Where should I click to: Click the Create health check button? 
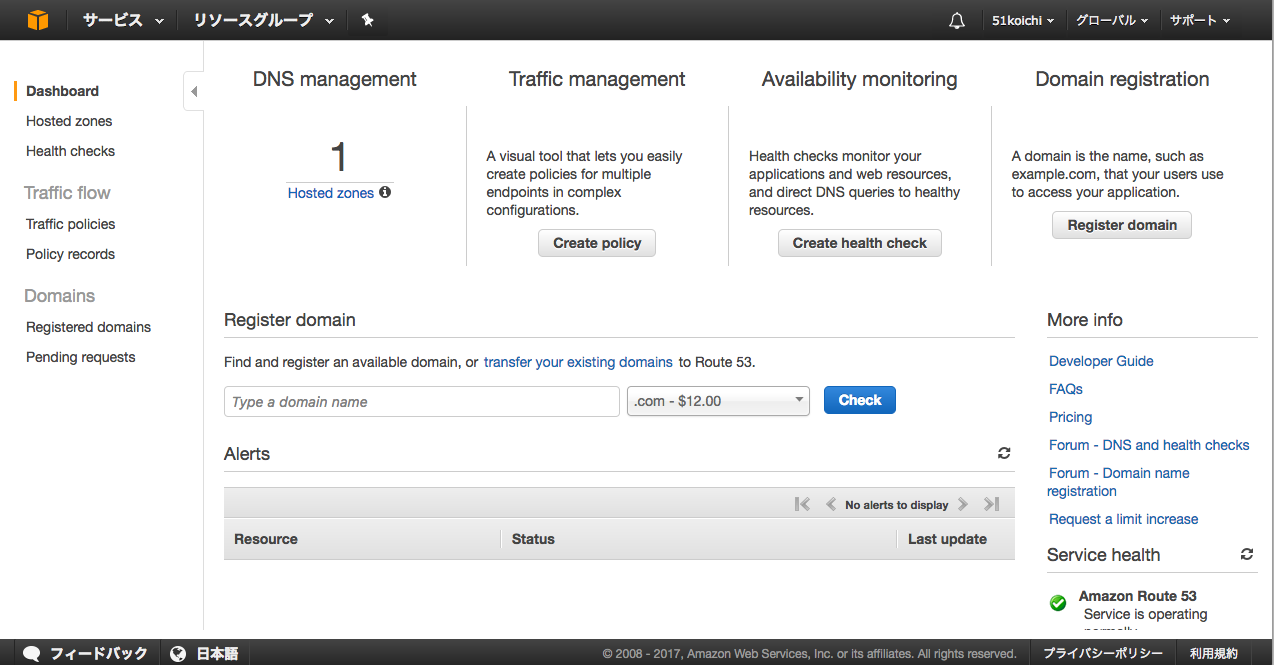pyautogui.click(x=860, y=243)
